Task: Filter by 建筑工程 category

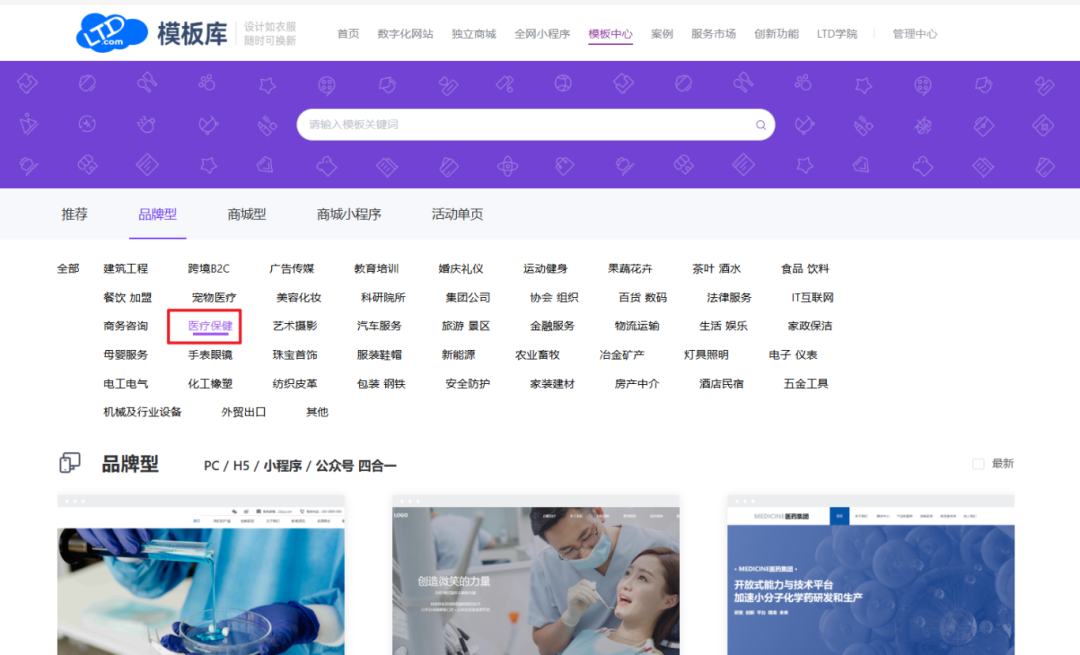Action: pos(125,269)
